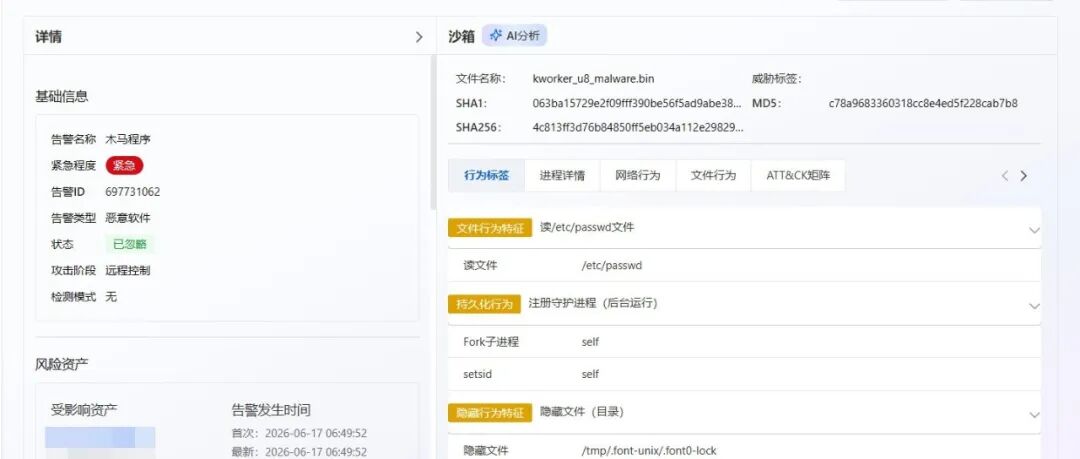The height and width of the screenshot is (459, 1080).
Task: Click the 隐藏行为特征 tag
Action: point(490,413)
